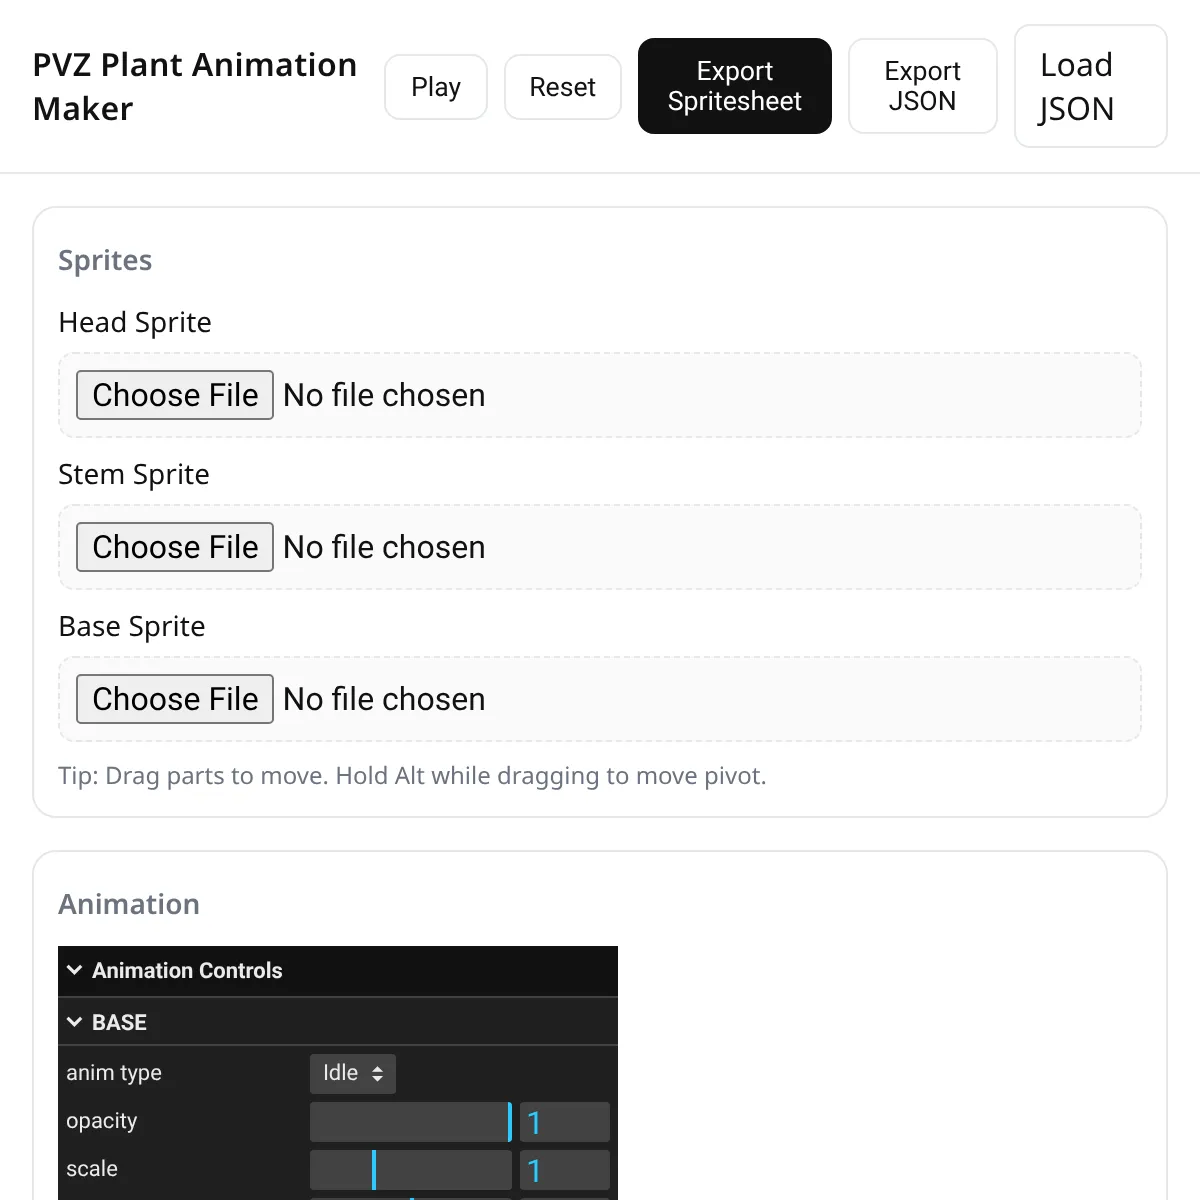Click "No file chosen" under Head Sprite
This screenshot has width=1200, height=1200.
[385, 395]
